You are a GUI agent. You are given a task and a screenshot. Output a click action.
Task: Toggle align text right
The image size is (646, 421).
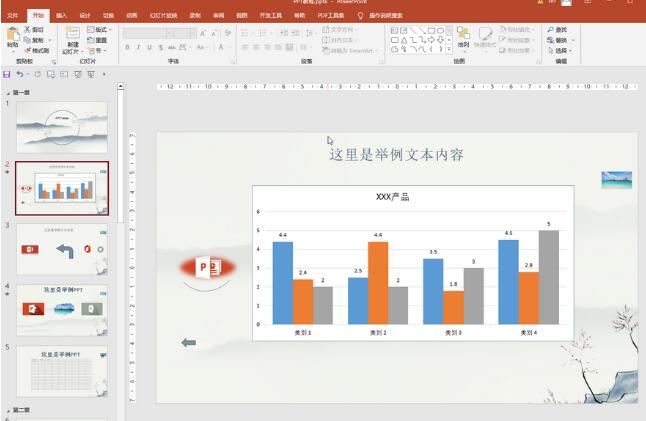click(x=267, y=47)
